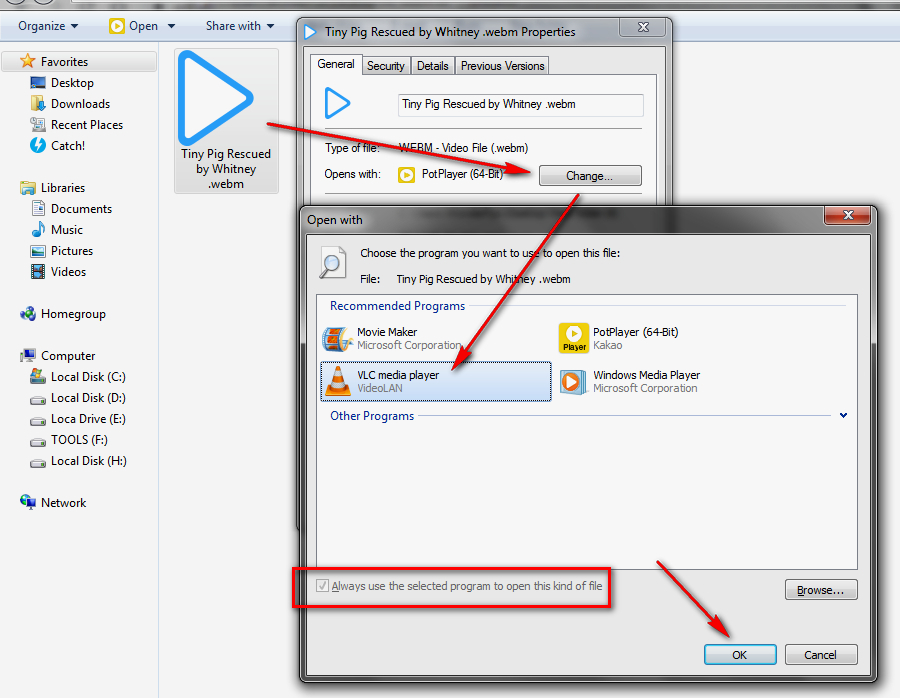Screen dimensions: 900x698
Task: Click the 'Opens with:' label
Action: (x=352, y=174)
